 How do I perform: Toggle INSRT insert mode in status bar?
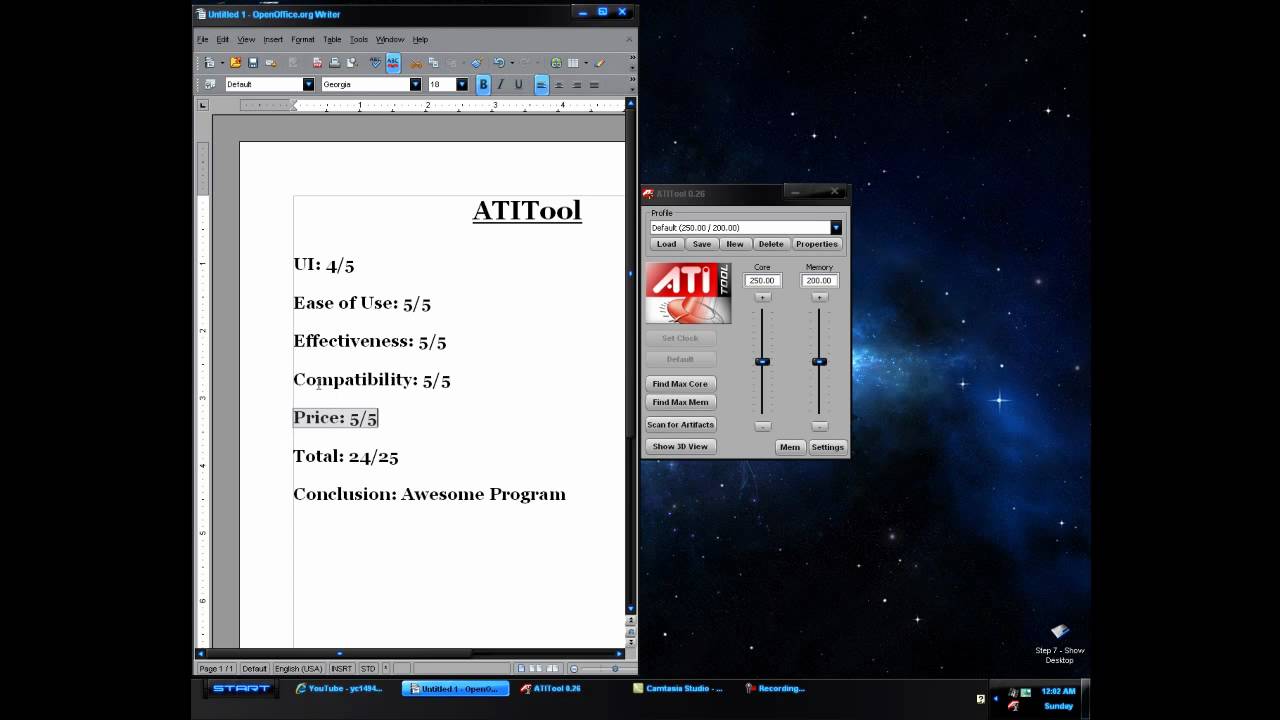[x=341, y=668]
